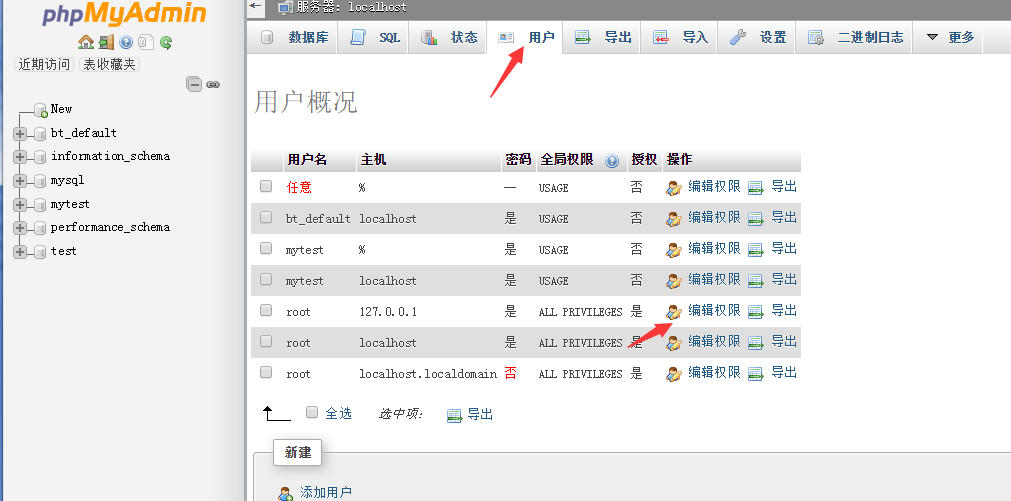Switch to the 数据库 tab
Viewport: 1011px width, 501px height.
[x=295, y=37]
